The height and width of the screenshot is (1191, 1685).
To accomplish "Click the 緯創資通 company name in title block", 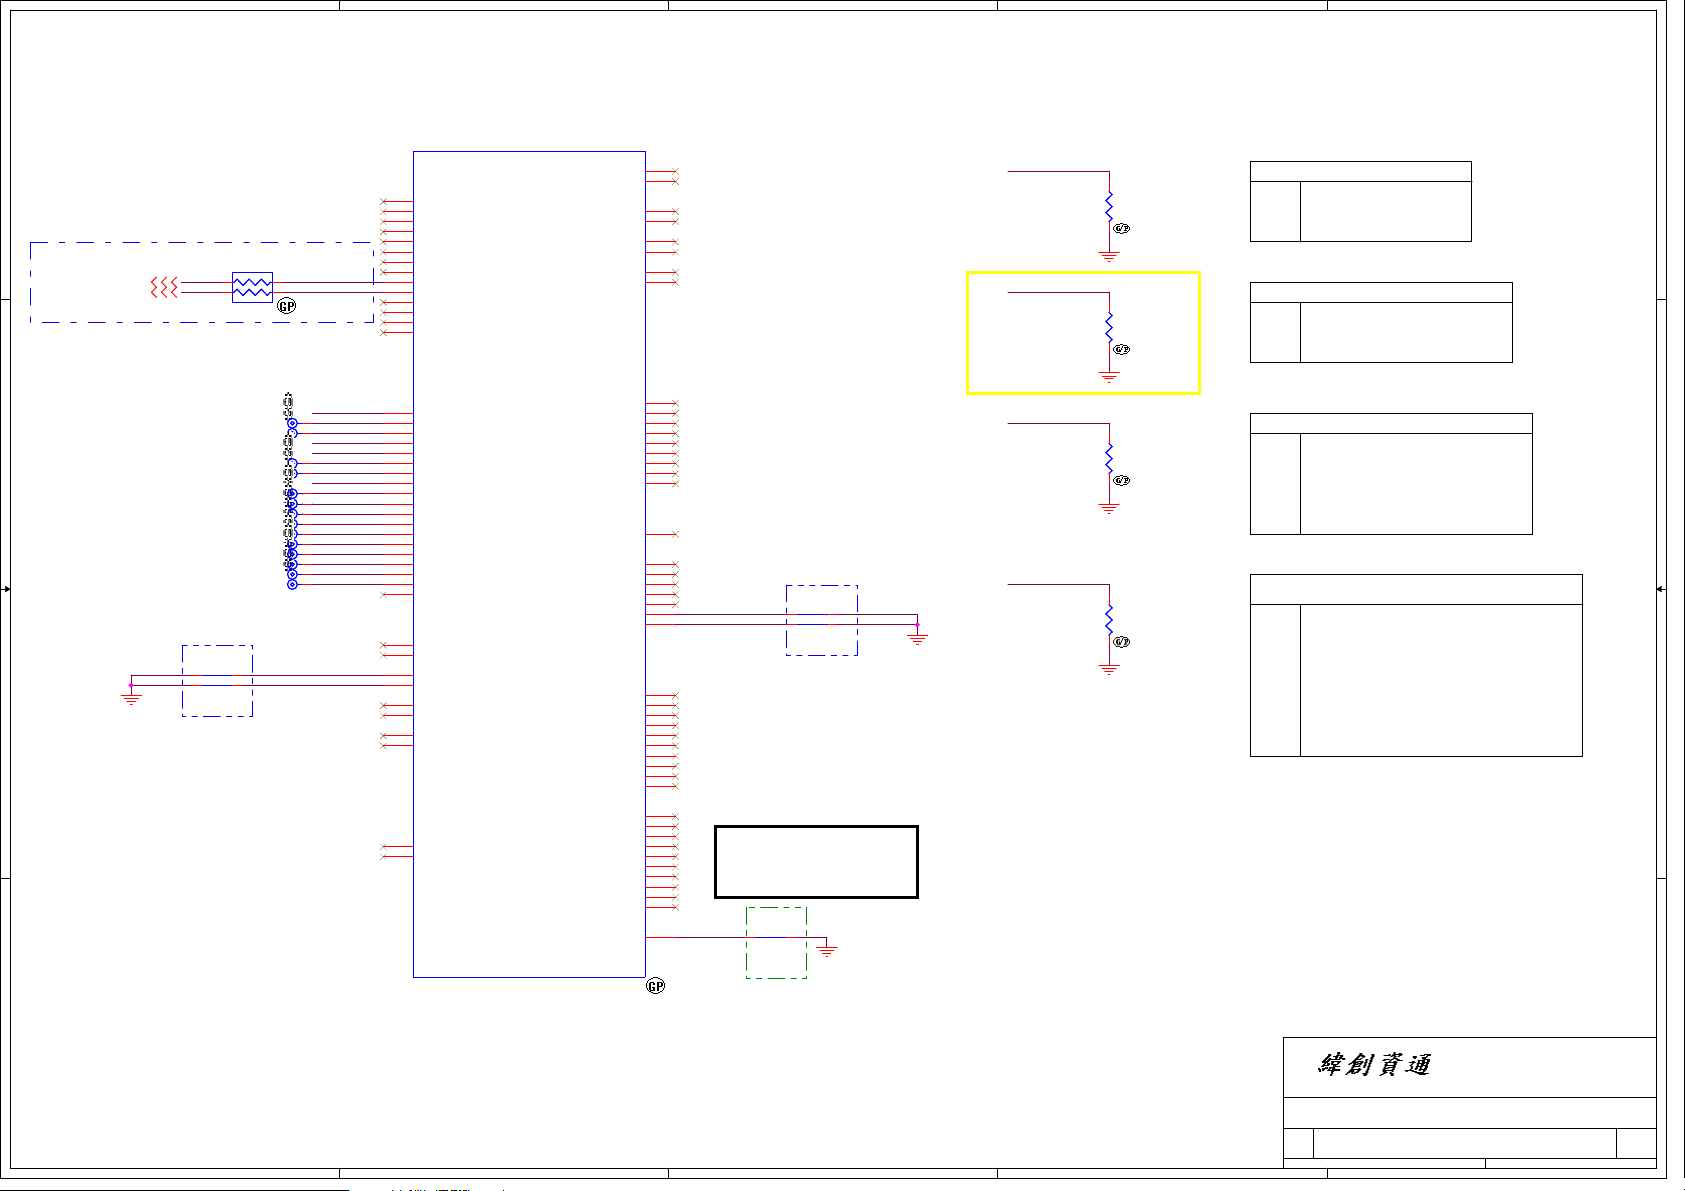I will pyautogui.click(x=1374, y=1065).
